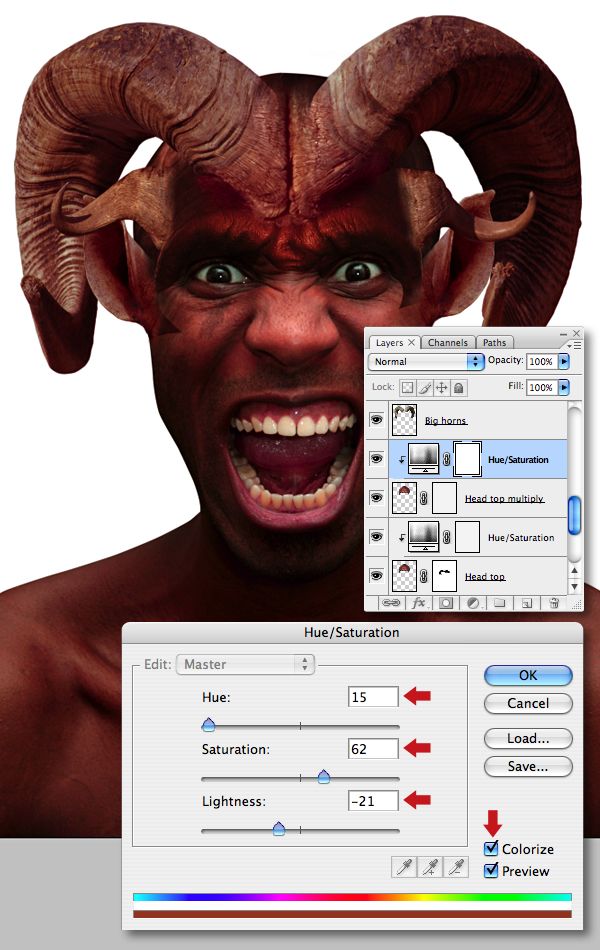
Task: Open the layer style fx menu
Action: click(x=418, y=603)
